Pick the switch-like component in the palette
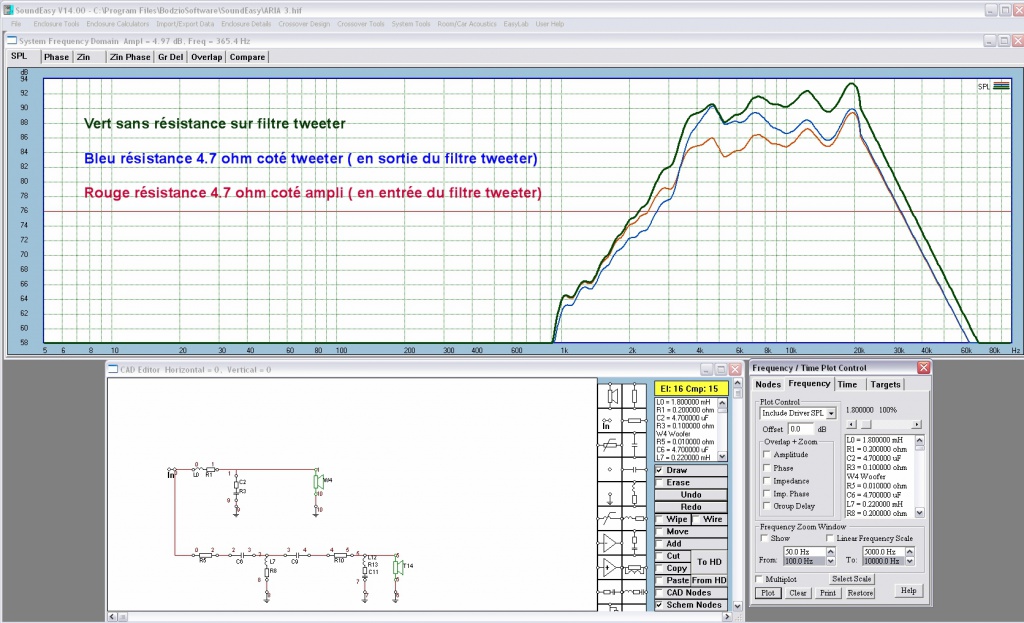 (x=610, y=518)
